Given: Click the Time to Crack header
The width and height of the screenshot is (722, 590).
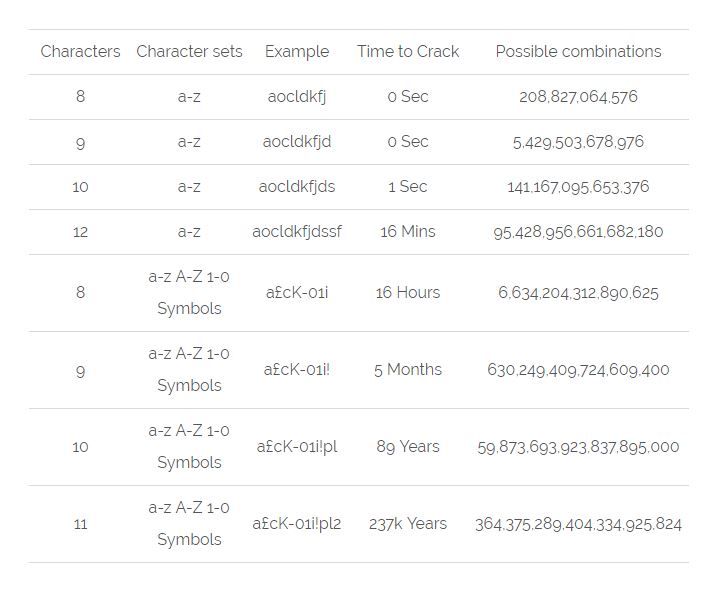Looking at the screenshot, I should [x=408, y=51].
